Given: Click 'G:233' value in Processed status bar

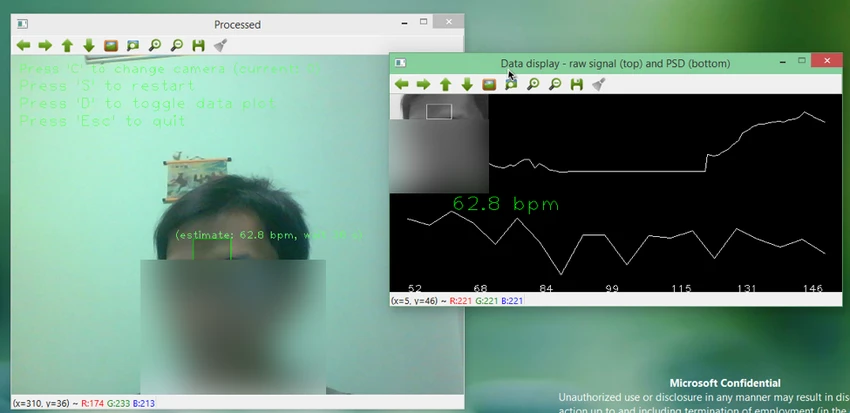Looking at the screenshot, I should 118,403.
